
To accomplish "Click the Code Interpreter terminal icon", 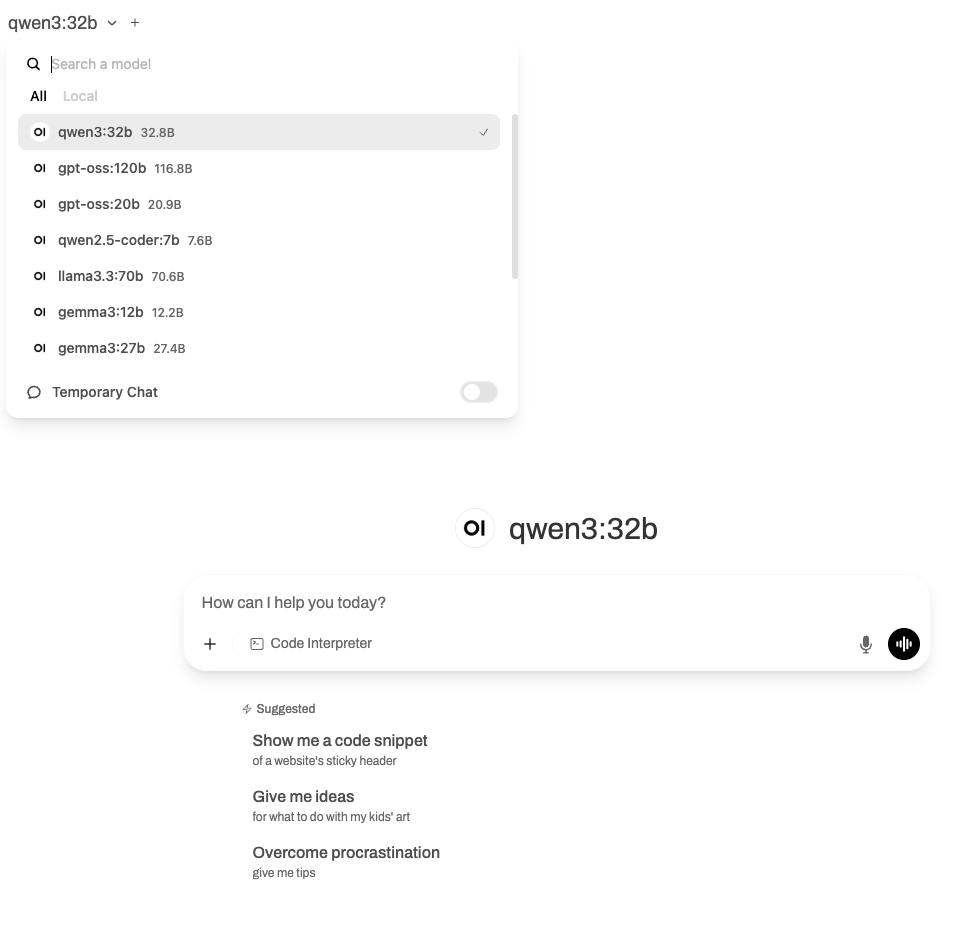I will click(257, 644).
